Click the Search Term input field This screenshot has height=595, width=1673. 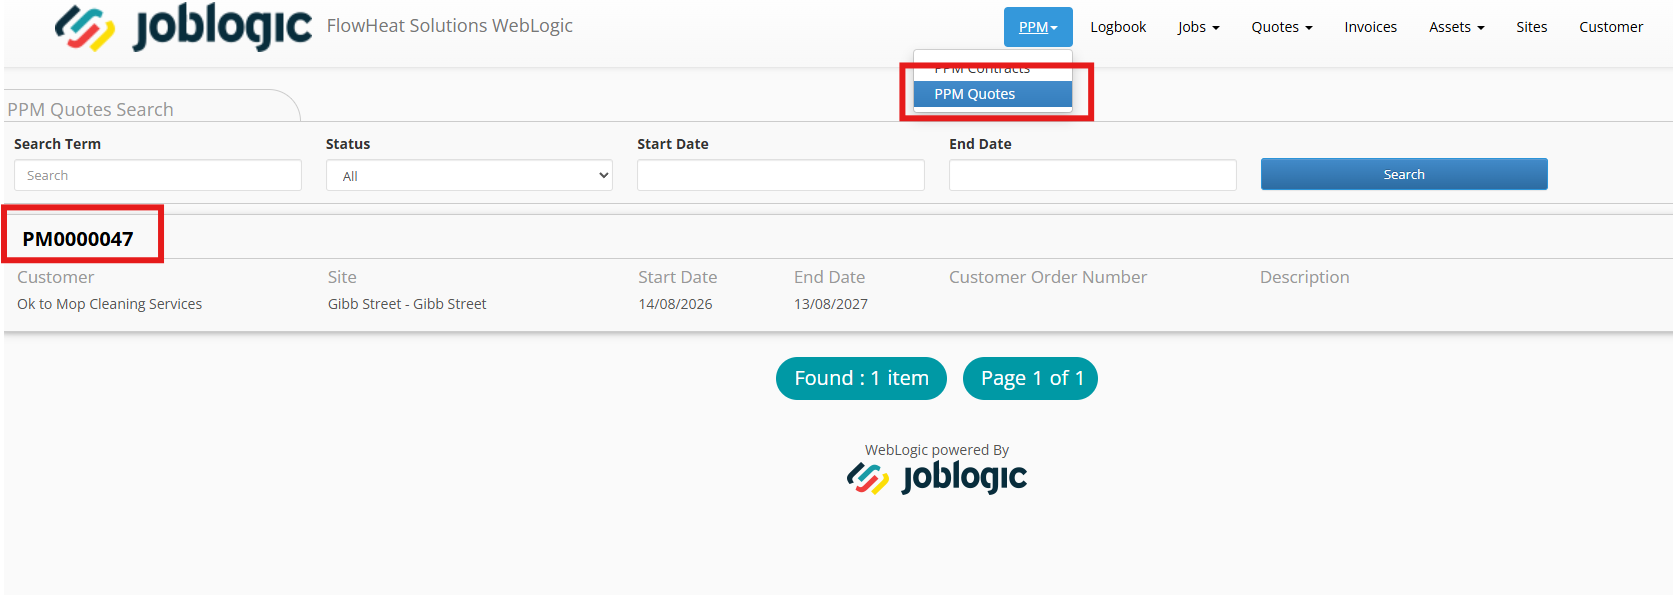click(158, 175)
